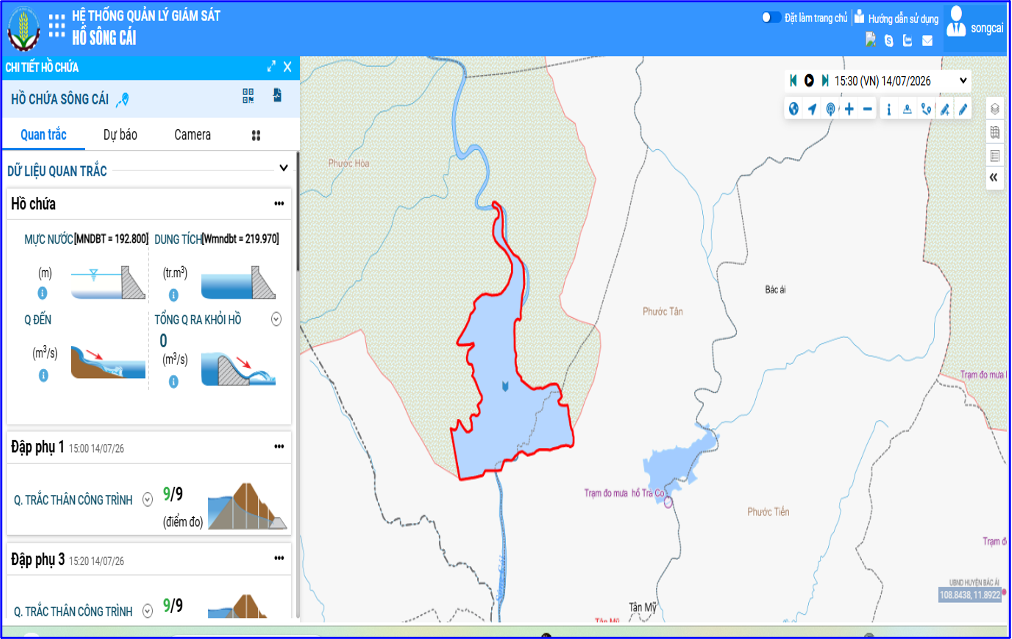Open the 'Hướng dẫn sử dụng' user guide
This screenshot has height=639, width=1012.
[896, 18]
